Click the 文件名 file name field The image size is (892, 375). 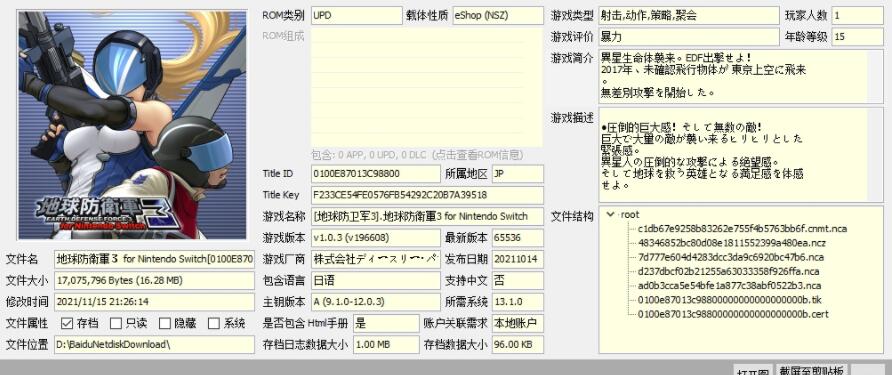[x=154, y=259]
